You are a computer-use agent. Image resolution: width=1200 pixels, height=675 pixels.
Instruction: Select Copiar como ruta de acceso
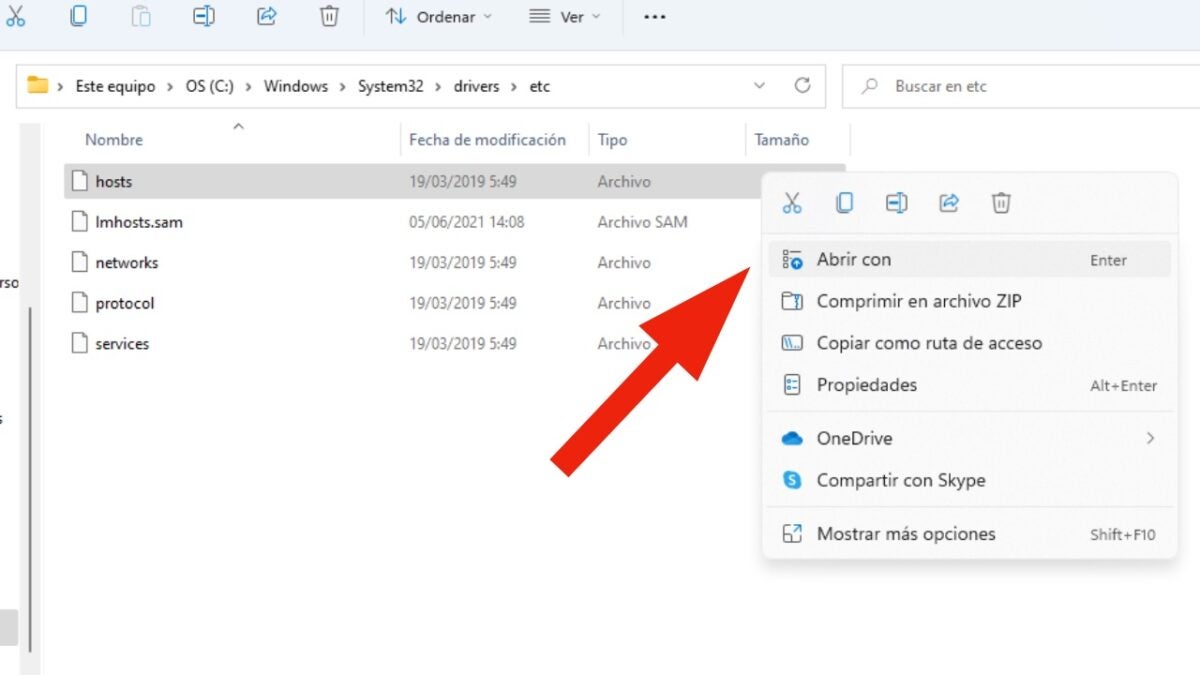coord(928,343)
